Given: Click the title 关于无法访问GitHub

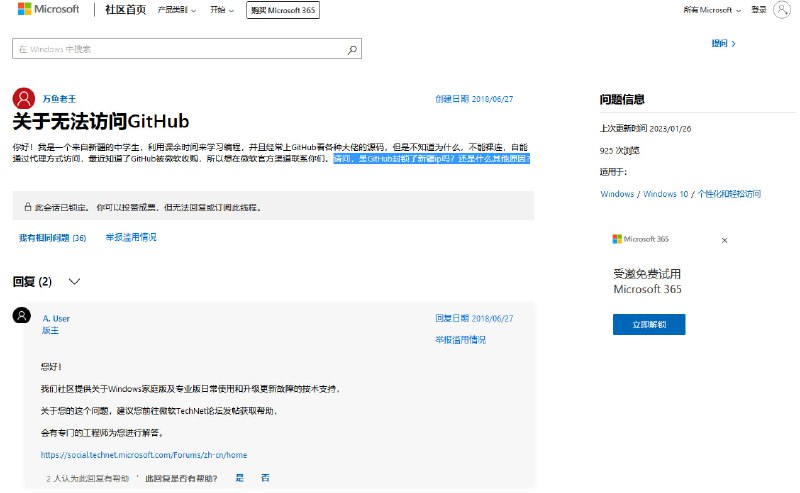Looking at the screenshot, I should coord(101,121).
